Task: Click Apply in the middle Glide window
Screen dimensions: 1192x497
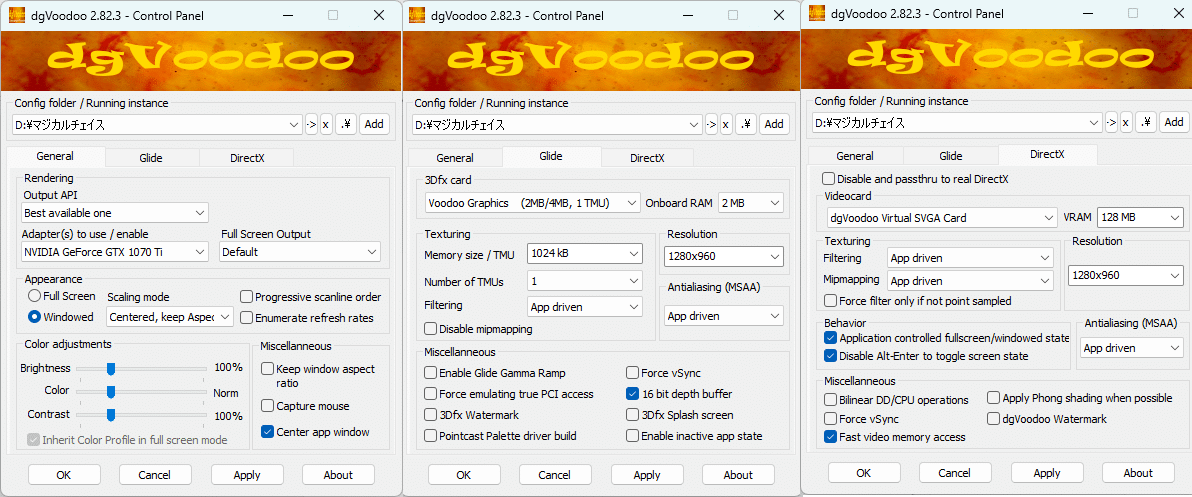Action: coord(647,475)
